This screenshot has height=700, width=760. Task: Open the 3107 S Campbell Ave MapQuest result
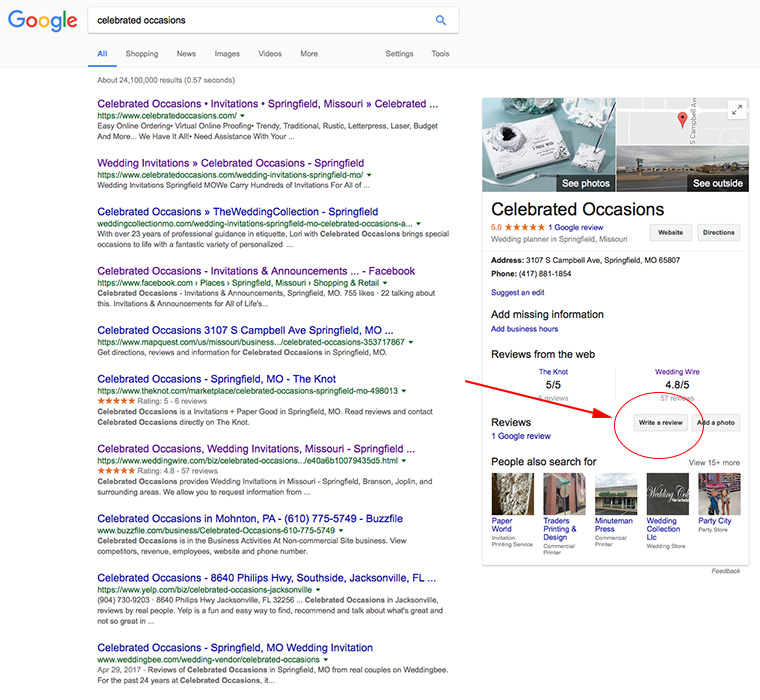pos(245,330)
